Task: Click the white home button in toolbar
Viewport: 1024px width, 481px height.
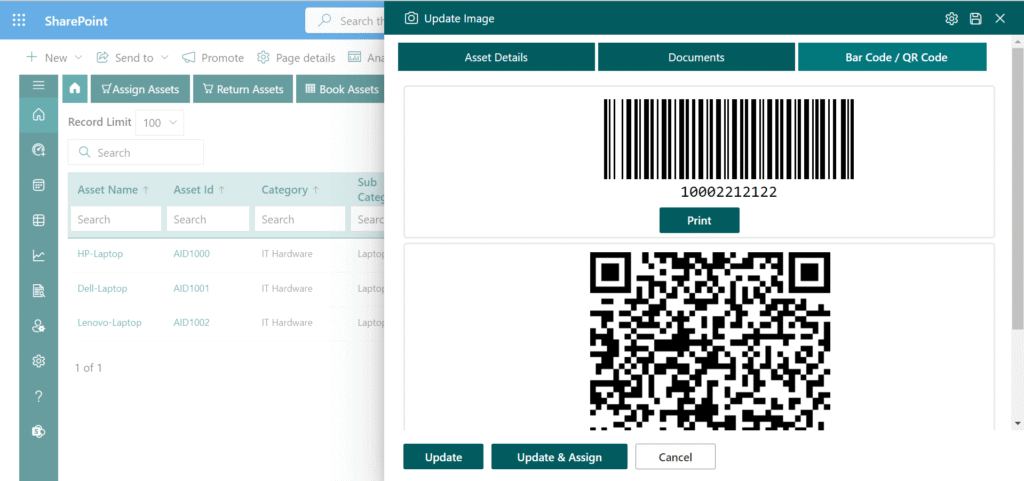Action: tap(75, 89)
